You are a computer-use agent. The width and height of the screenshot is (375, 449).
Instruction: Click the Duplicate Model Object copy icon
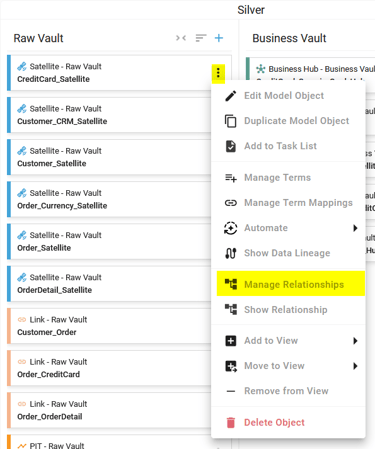pyautogui.click(x=231, y=121)
